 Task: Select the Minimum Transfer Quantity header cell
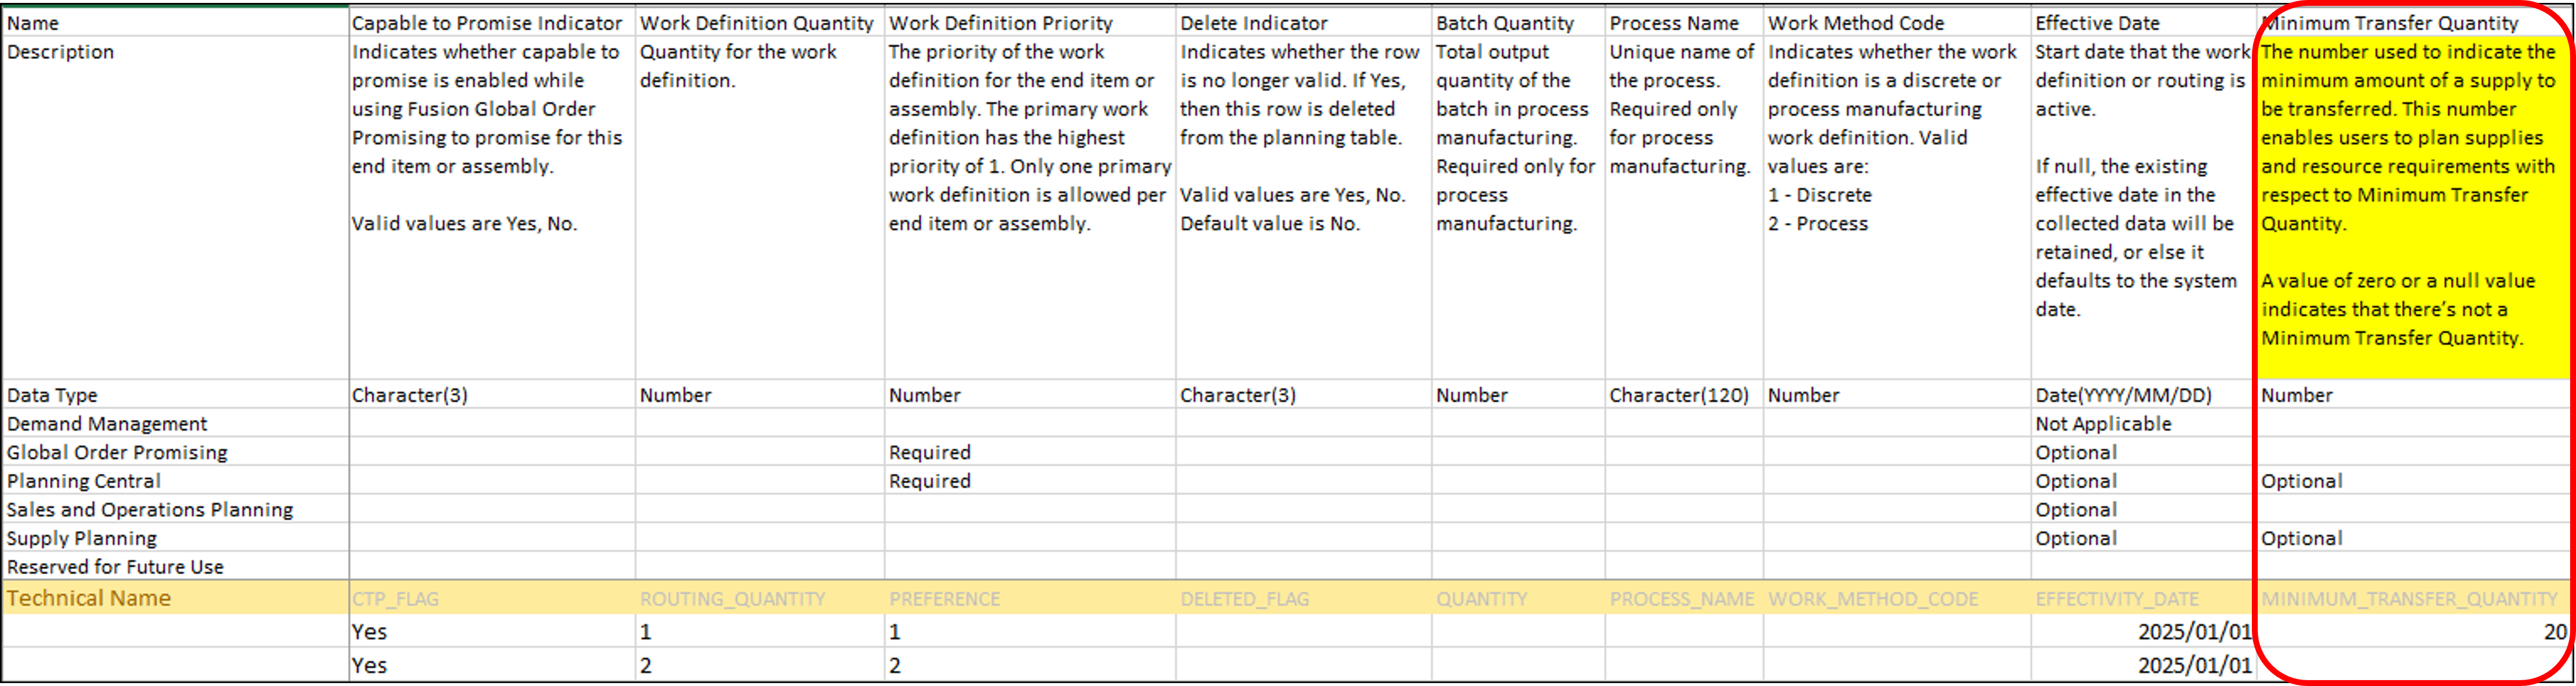(2390, 23)
